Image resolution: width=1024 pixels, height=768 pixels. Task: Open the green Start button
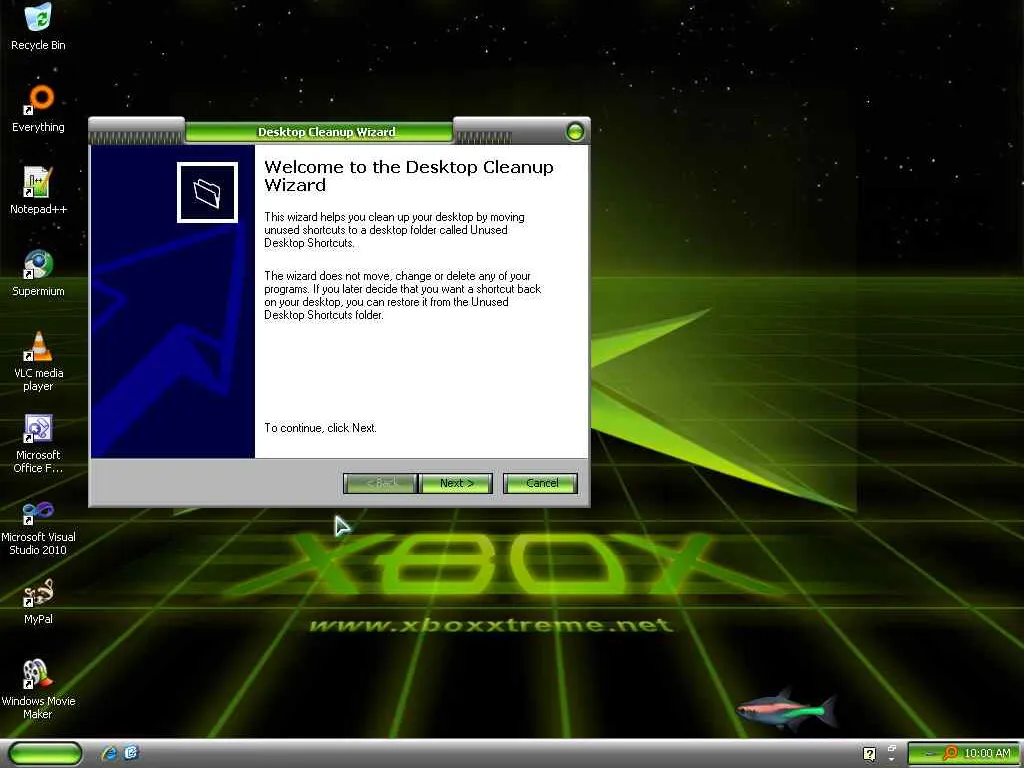point(46,753)
